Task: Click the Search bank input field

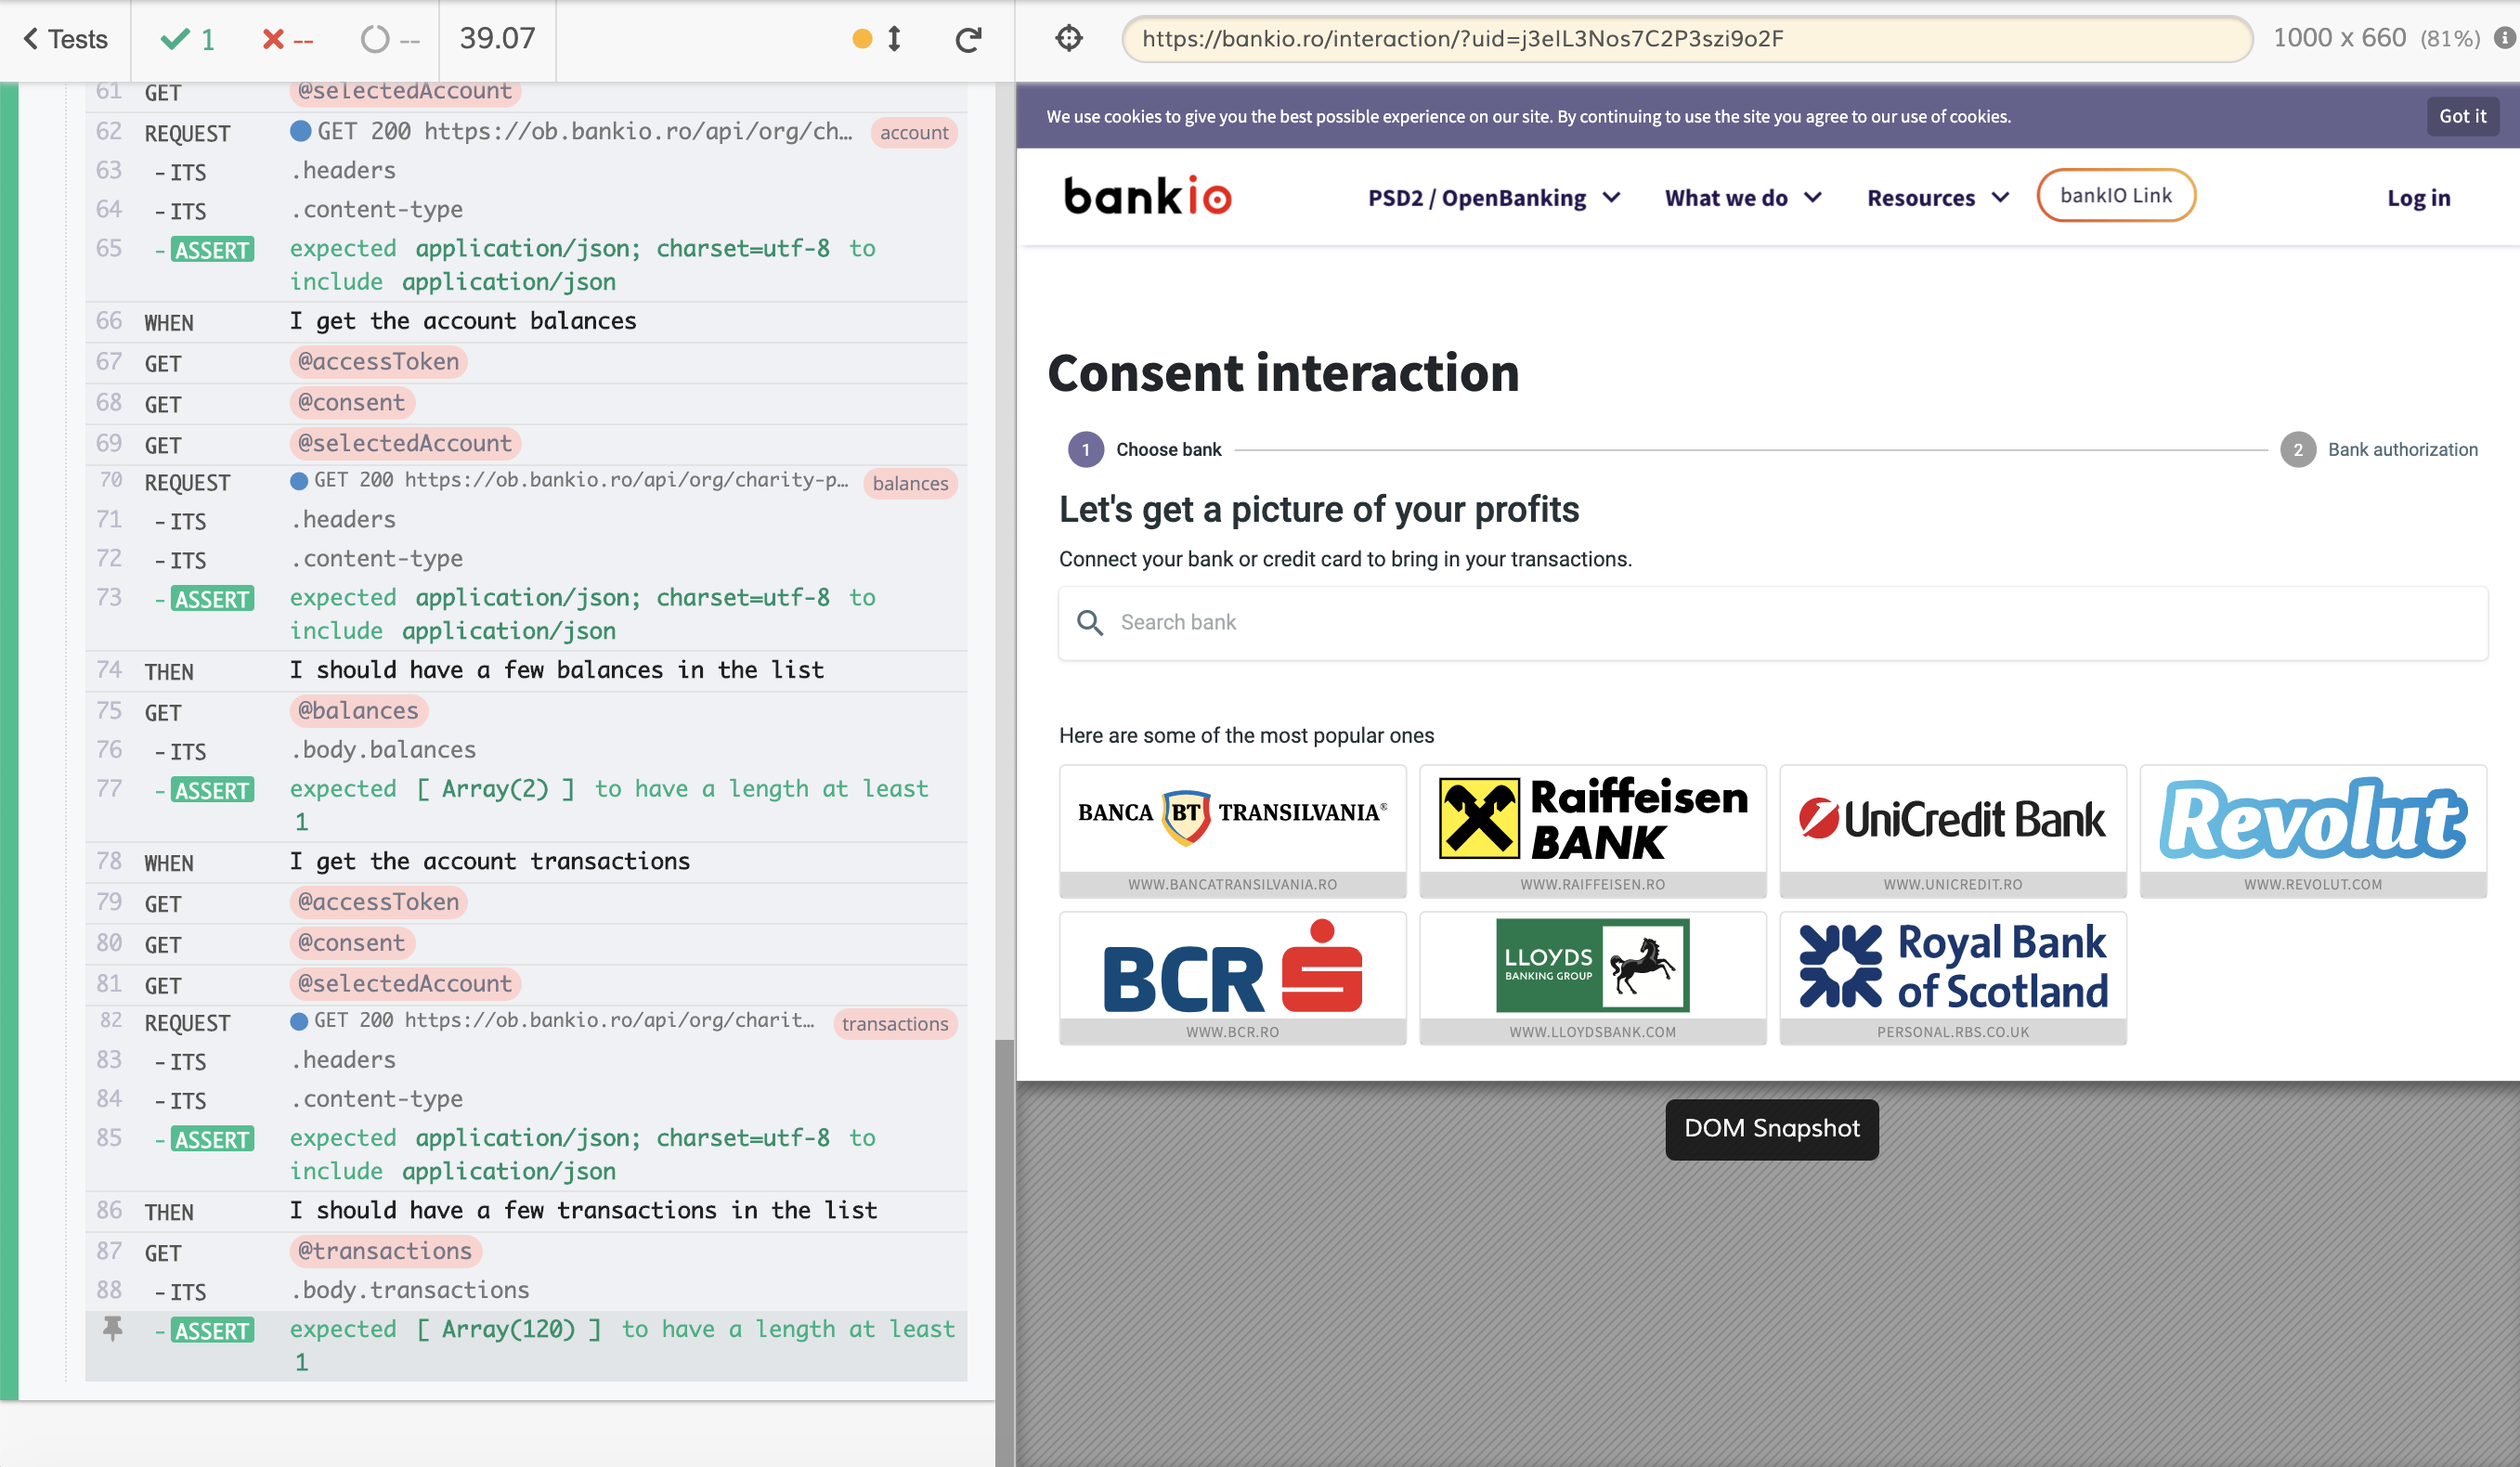Action: tap(1771, 622)
